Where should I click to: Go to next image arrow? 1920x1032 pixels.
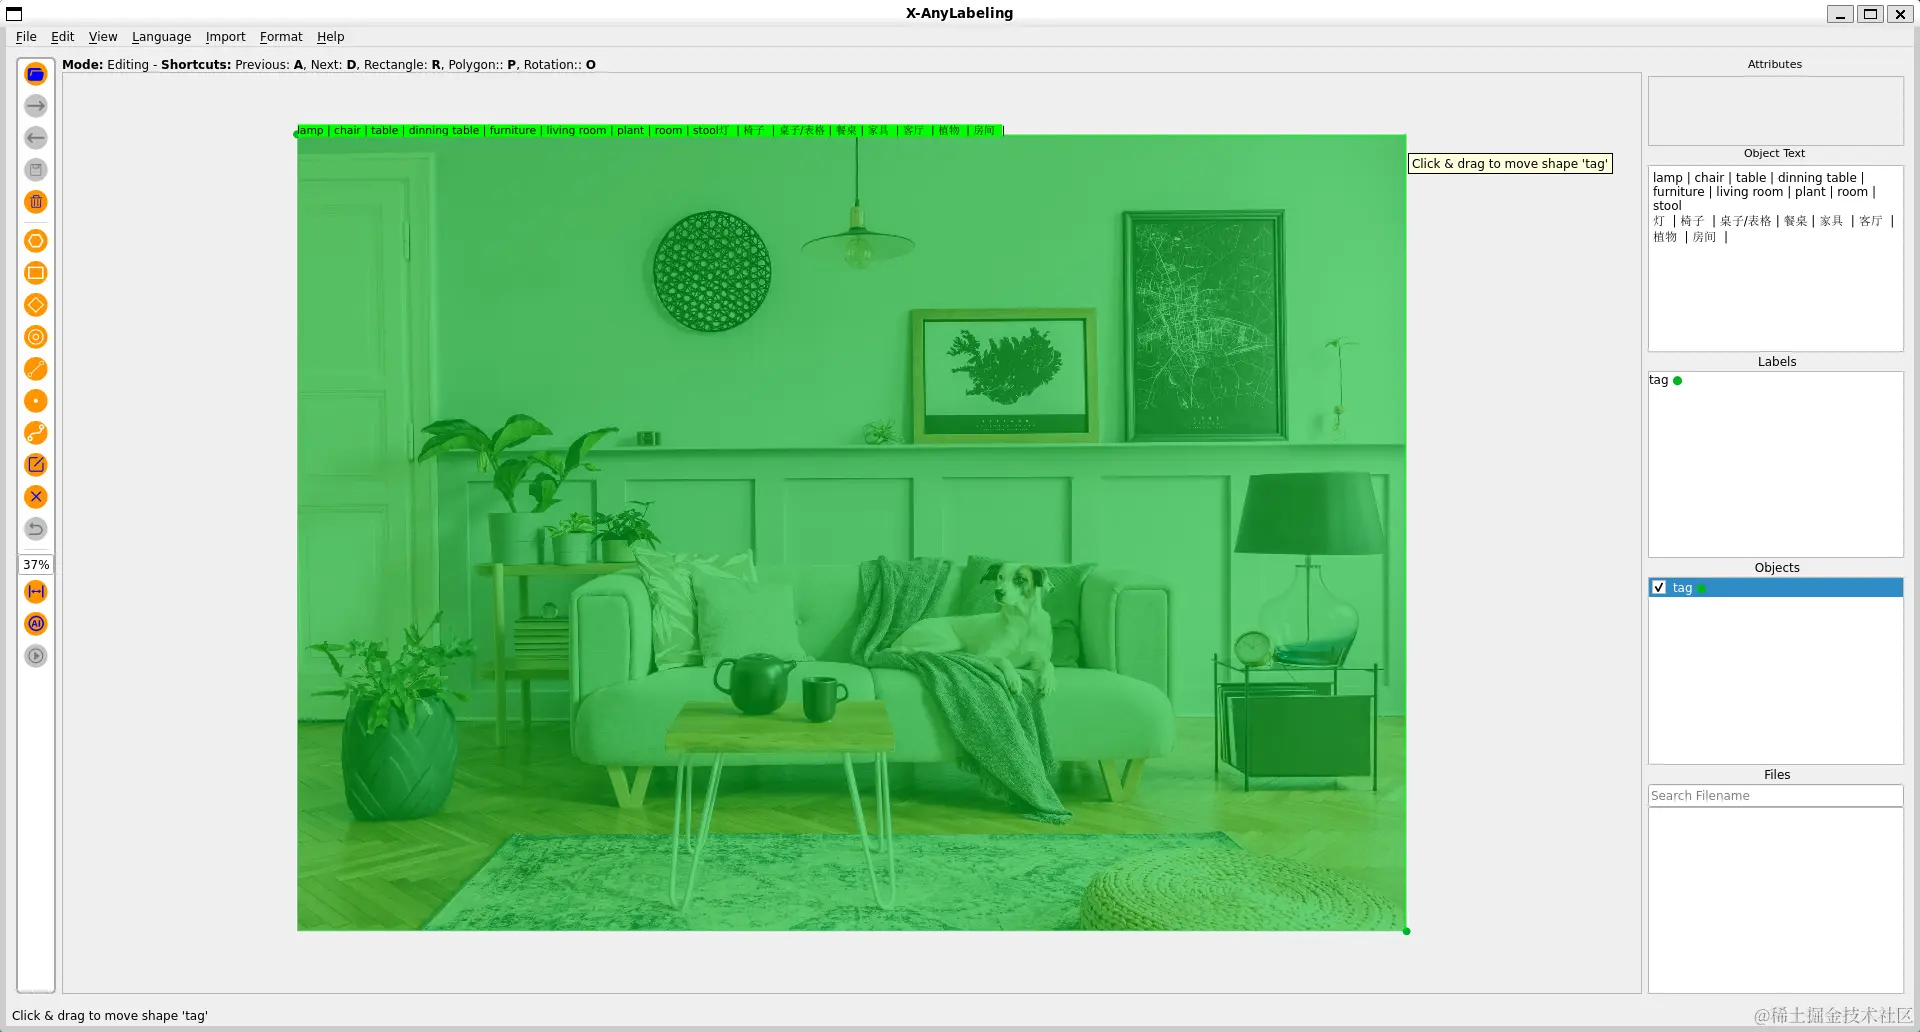36,106
